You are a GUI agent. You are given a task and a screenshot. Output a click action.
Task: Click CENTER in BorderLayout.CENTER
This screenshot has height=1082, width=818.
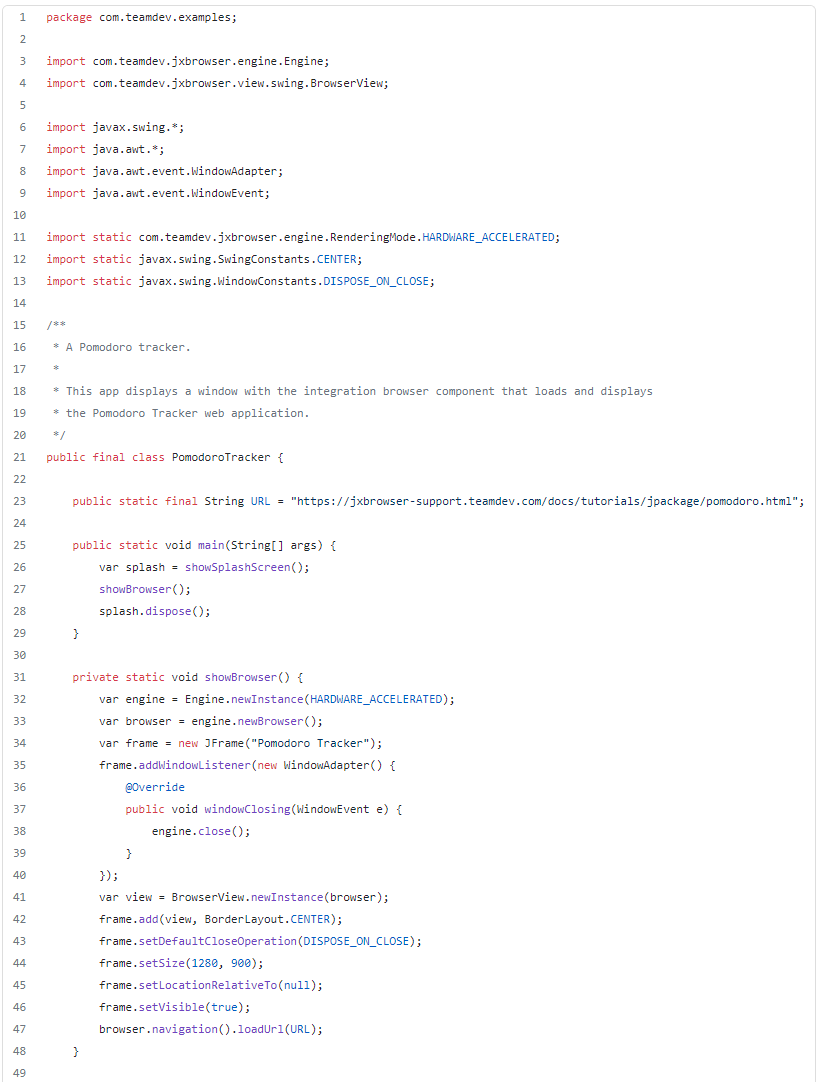pos(310,920)
